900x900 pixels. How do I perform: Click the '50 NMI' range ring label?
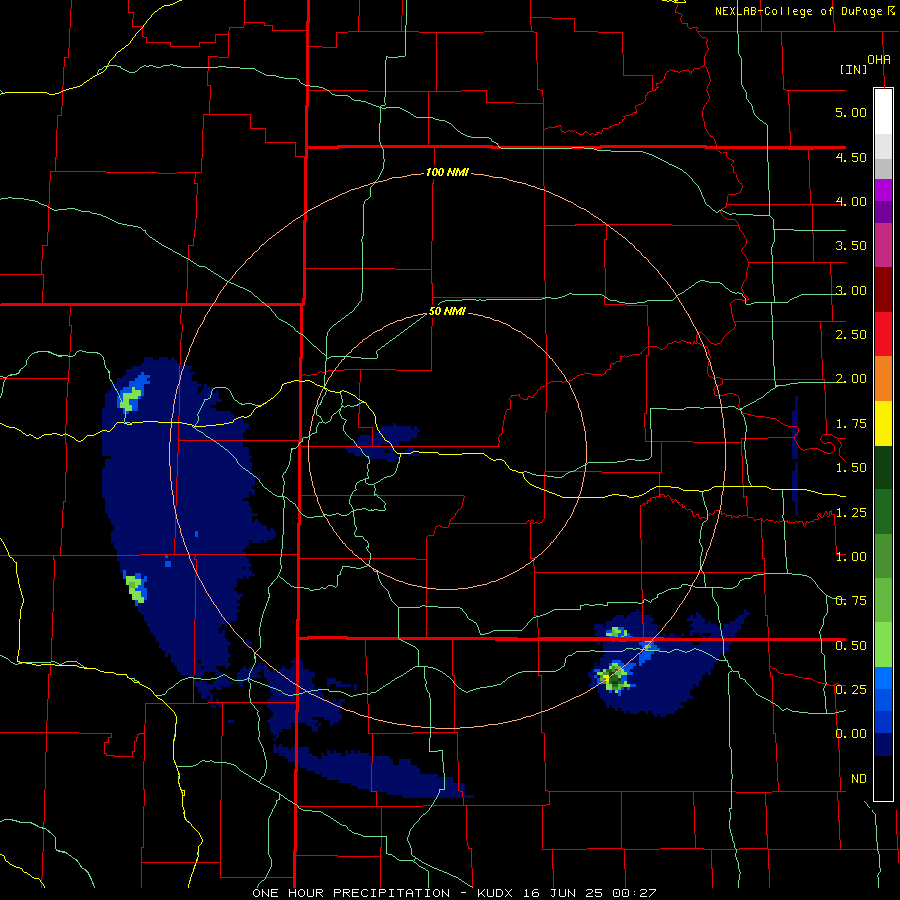click(447, 312)
